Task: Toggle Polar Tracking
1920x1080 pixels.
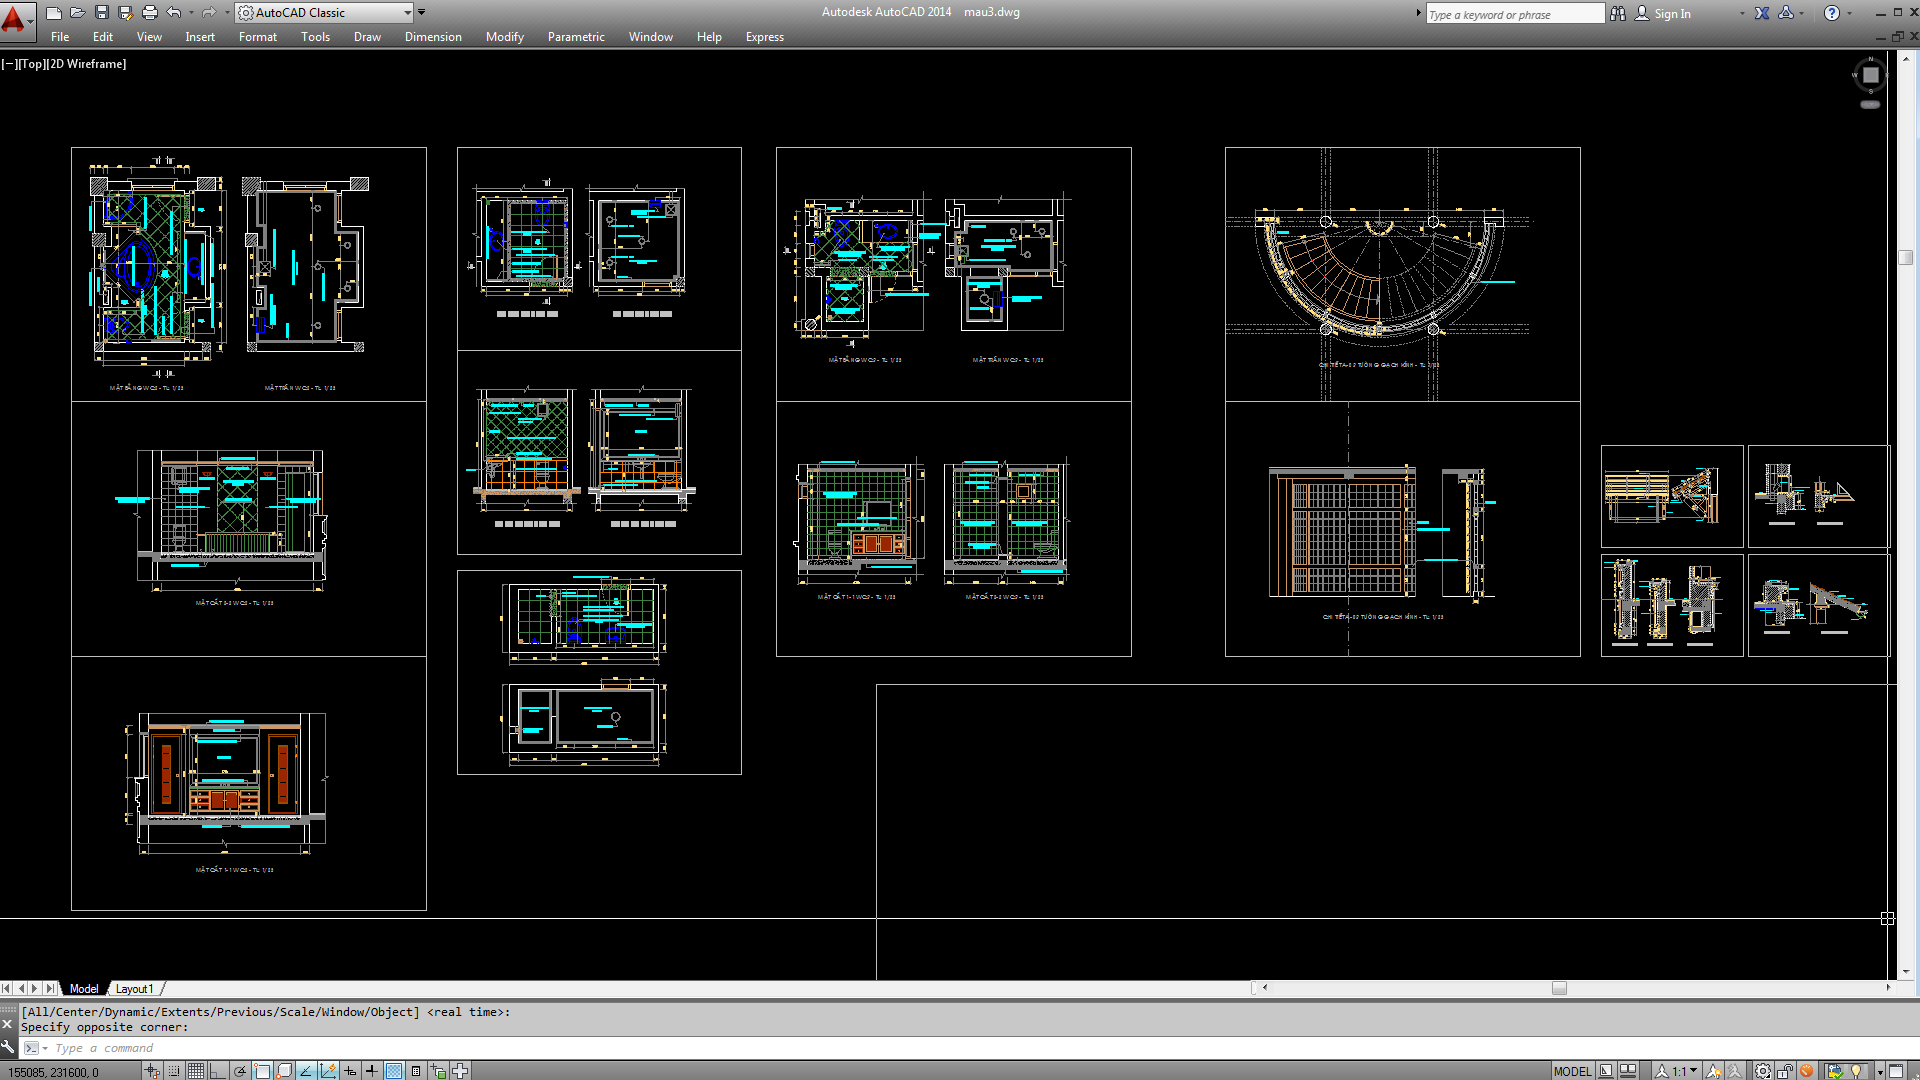Action: (x=241, y=1070)
